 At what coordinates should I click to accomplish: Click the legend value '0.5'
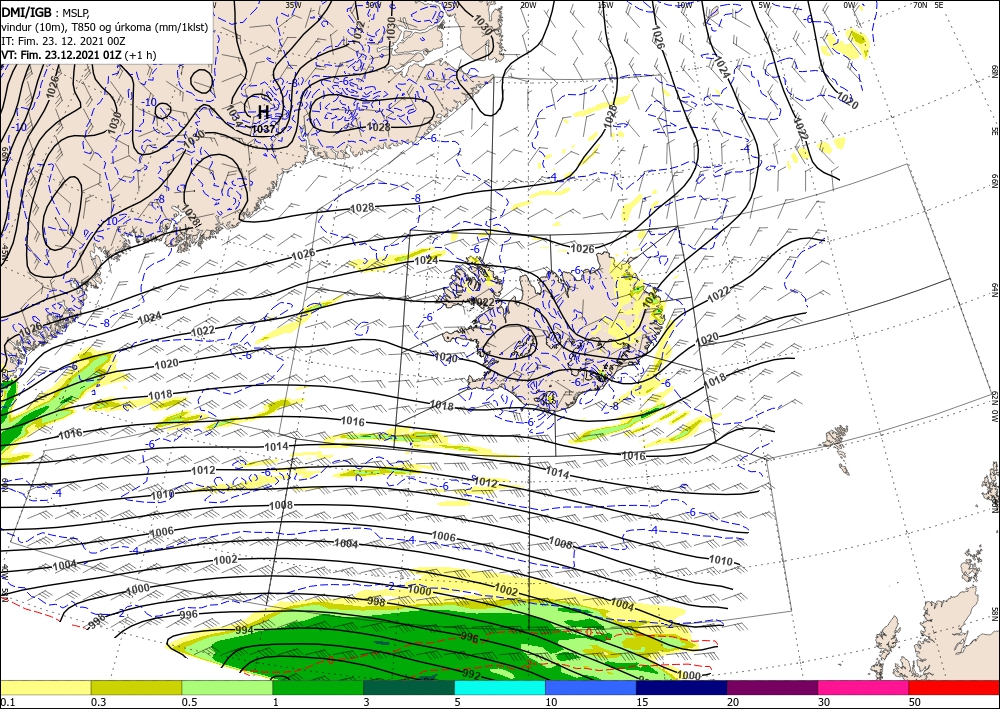pyautogui.click(x=189, y=702)
